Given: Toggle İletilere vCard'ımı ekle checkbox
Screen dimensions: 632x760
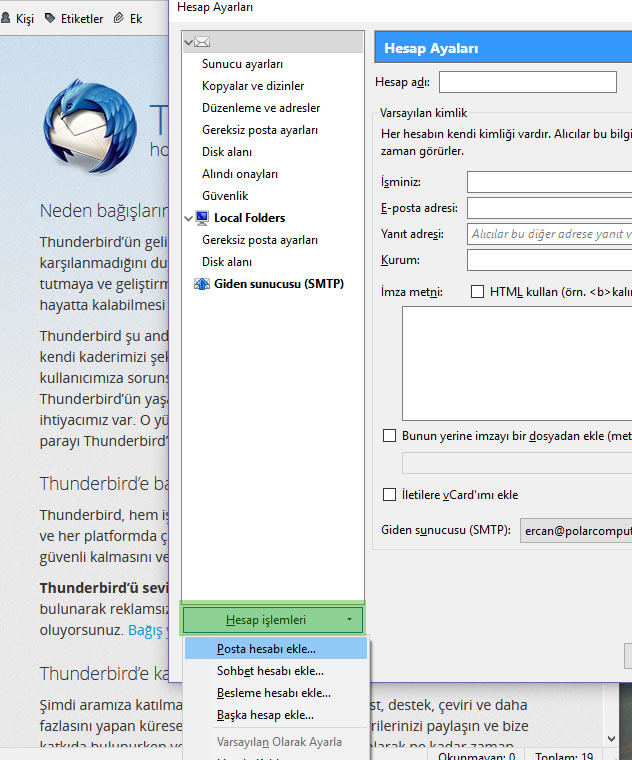Looking at the screenshot, I should [389, 495].
